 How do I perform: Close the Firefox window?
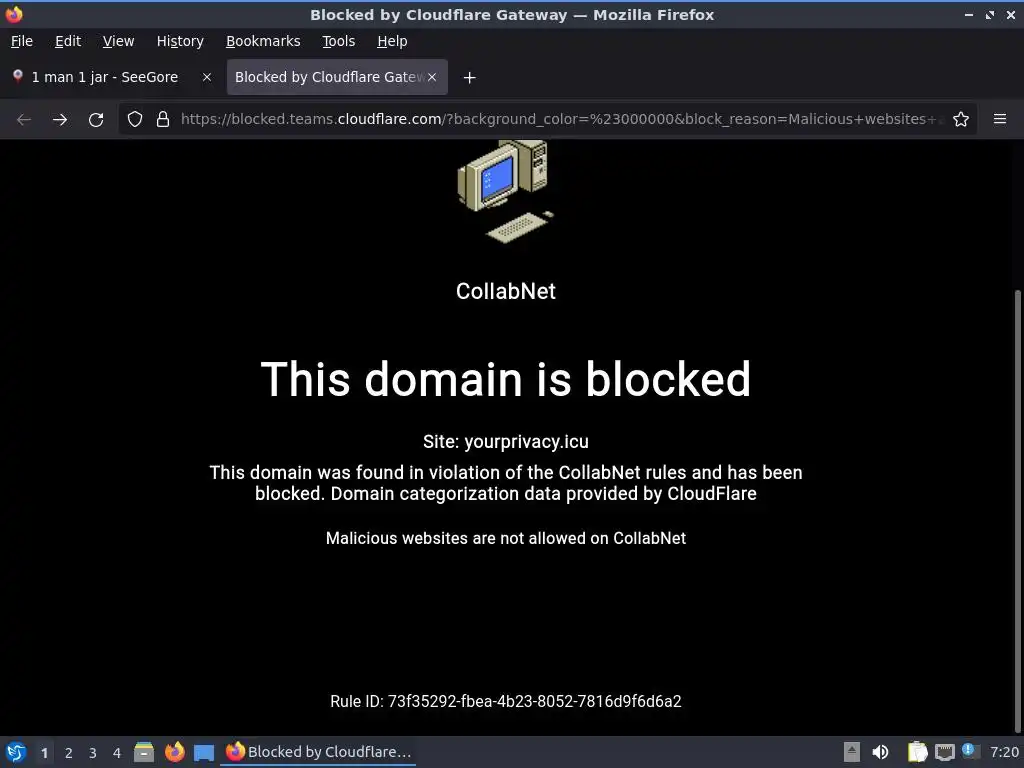[1011, 14]
